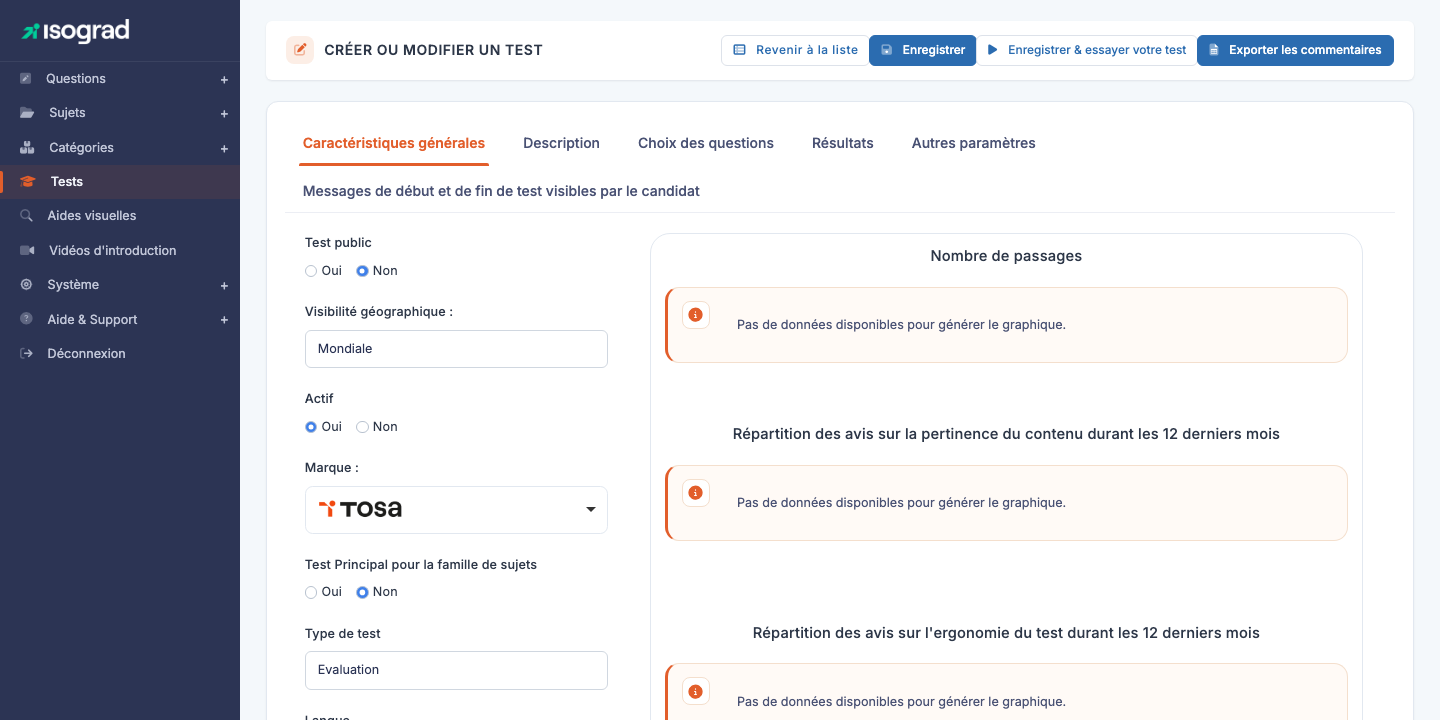Click the Système gear icon
The image size is (1440, 720).
pyautogui.click(x=26, y=285)
